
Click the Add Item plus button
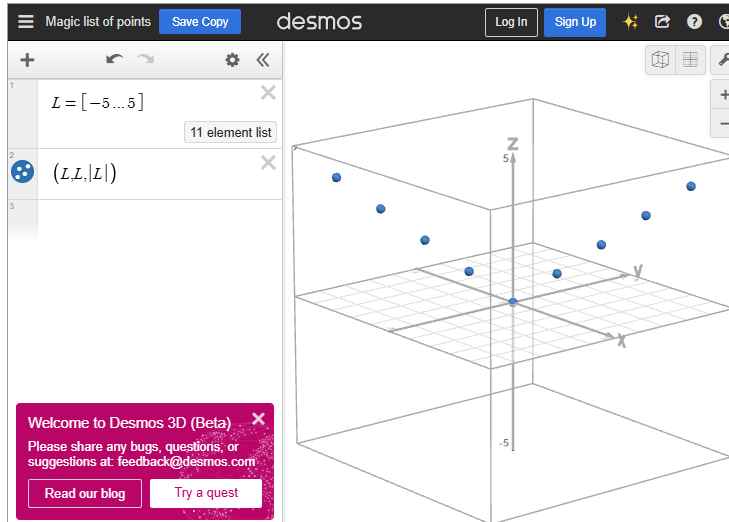click(27, 60)
